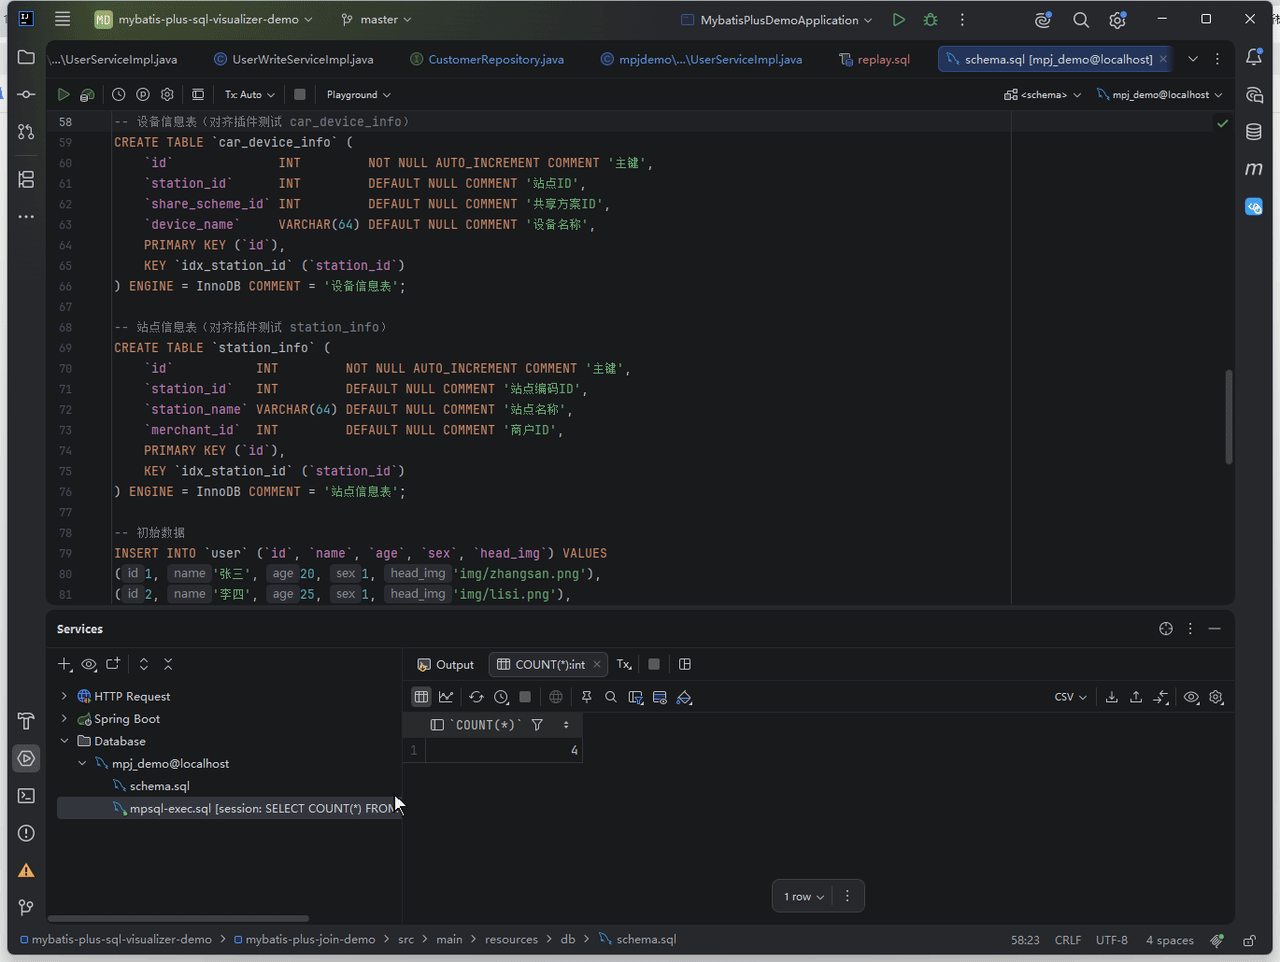Click the search icon in the result toolbar
This screenshot has width=1280, height=962.
coord(611,697)
